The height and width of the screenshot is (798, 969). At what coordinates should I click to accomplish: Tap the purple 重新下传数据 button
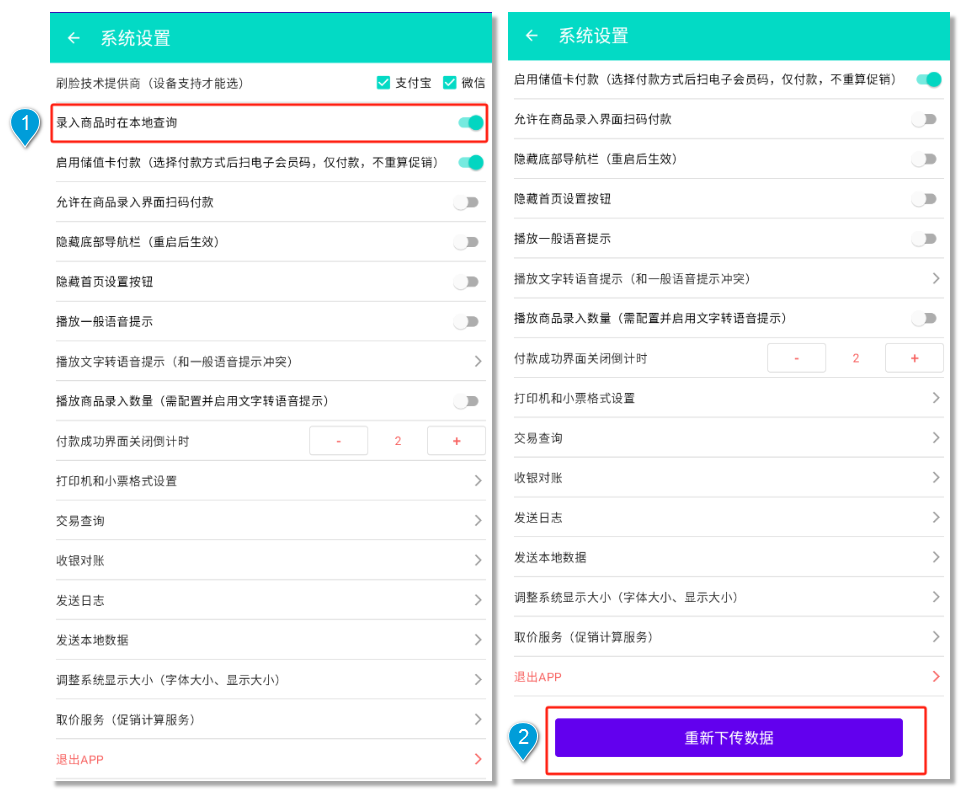[x=729, y=737]
